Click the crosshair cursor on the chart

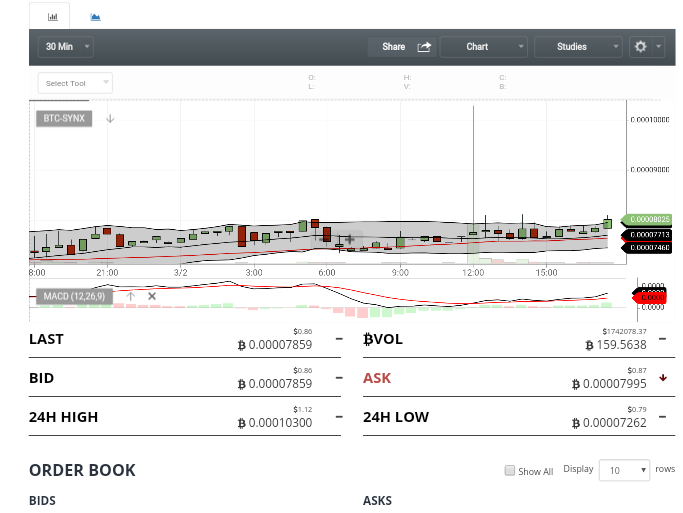pyautogui.click(x=349, y=239)
